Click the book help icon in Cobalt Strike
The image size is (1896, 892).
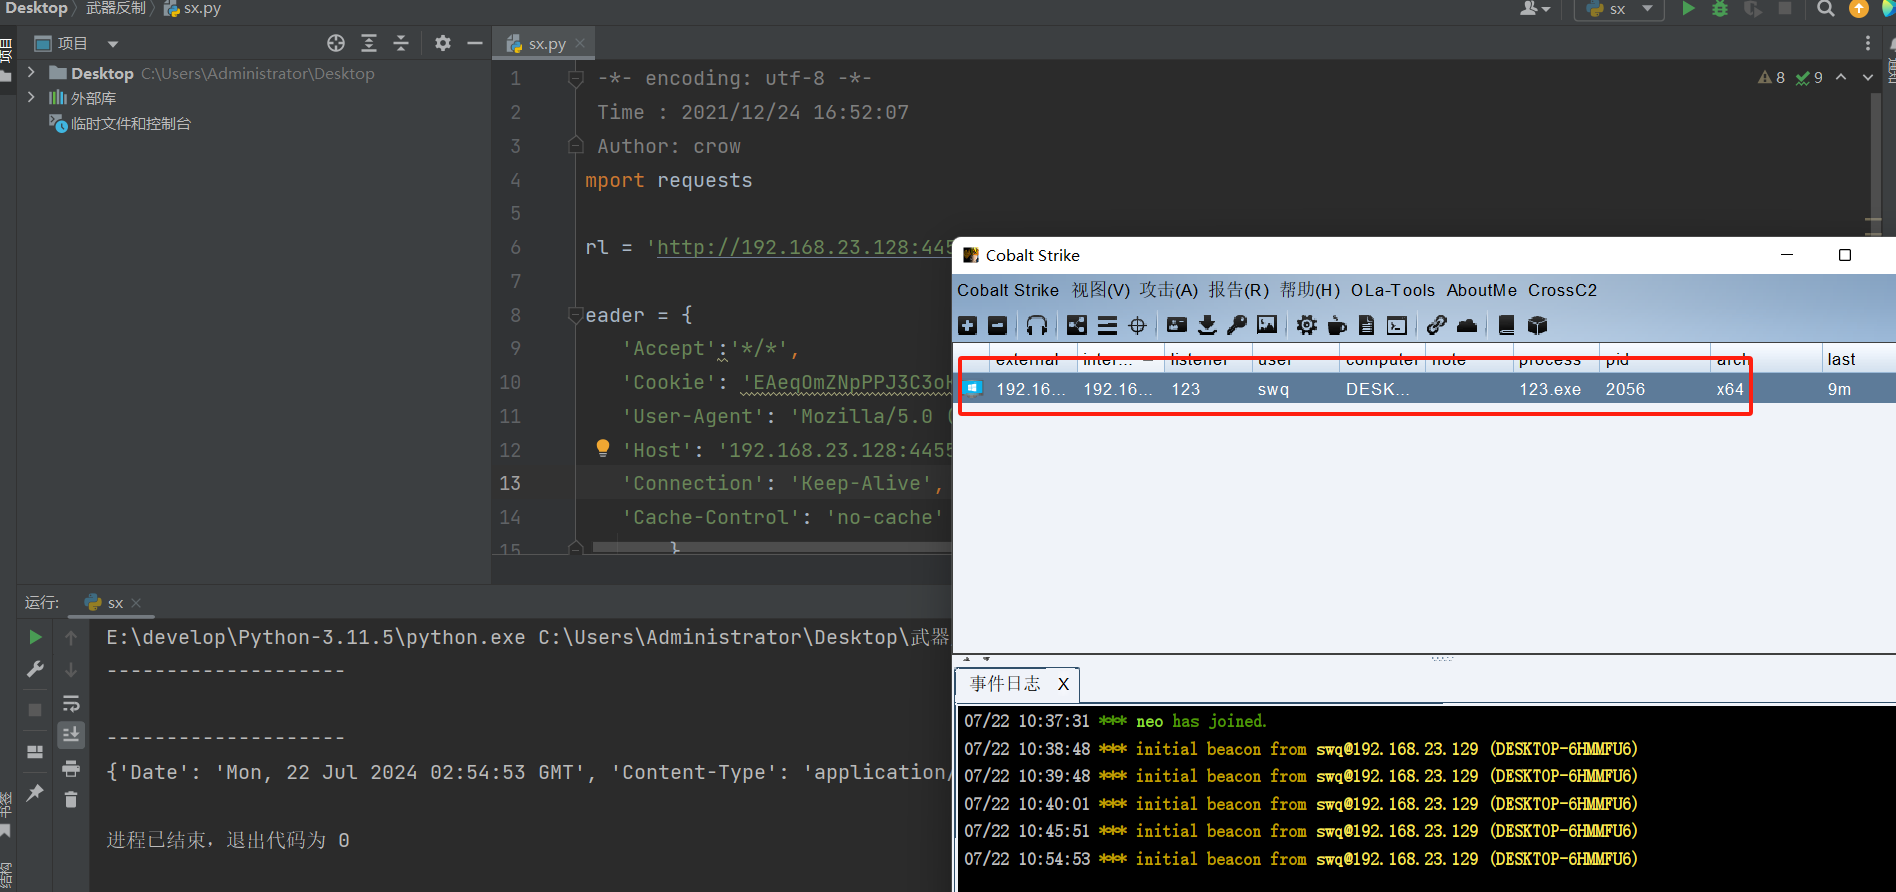pos(1507,325)
